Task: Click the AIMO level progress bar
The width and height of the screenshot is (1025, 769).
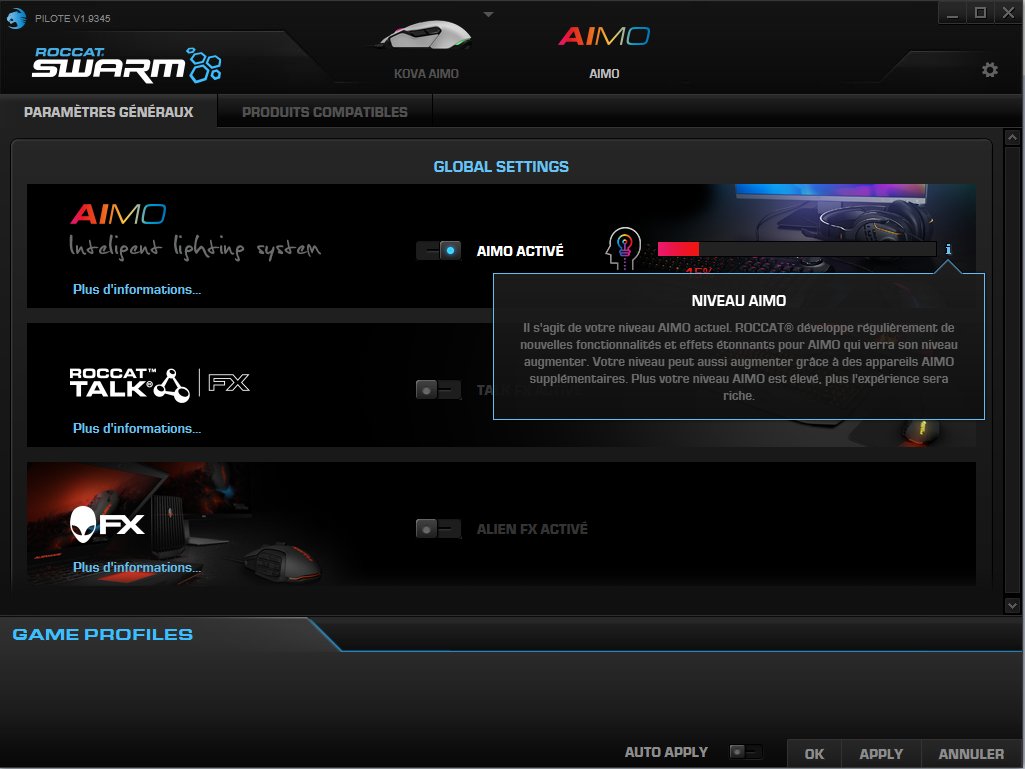Action: (795, 247)
